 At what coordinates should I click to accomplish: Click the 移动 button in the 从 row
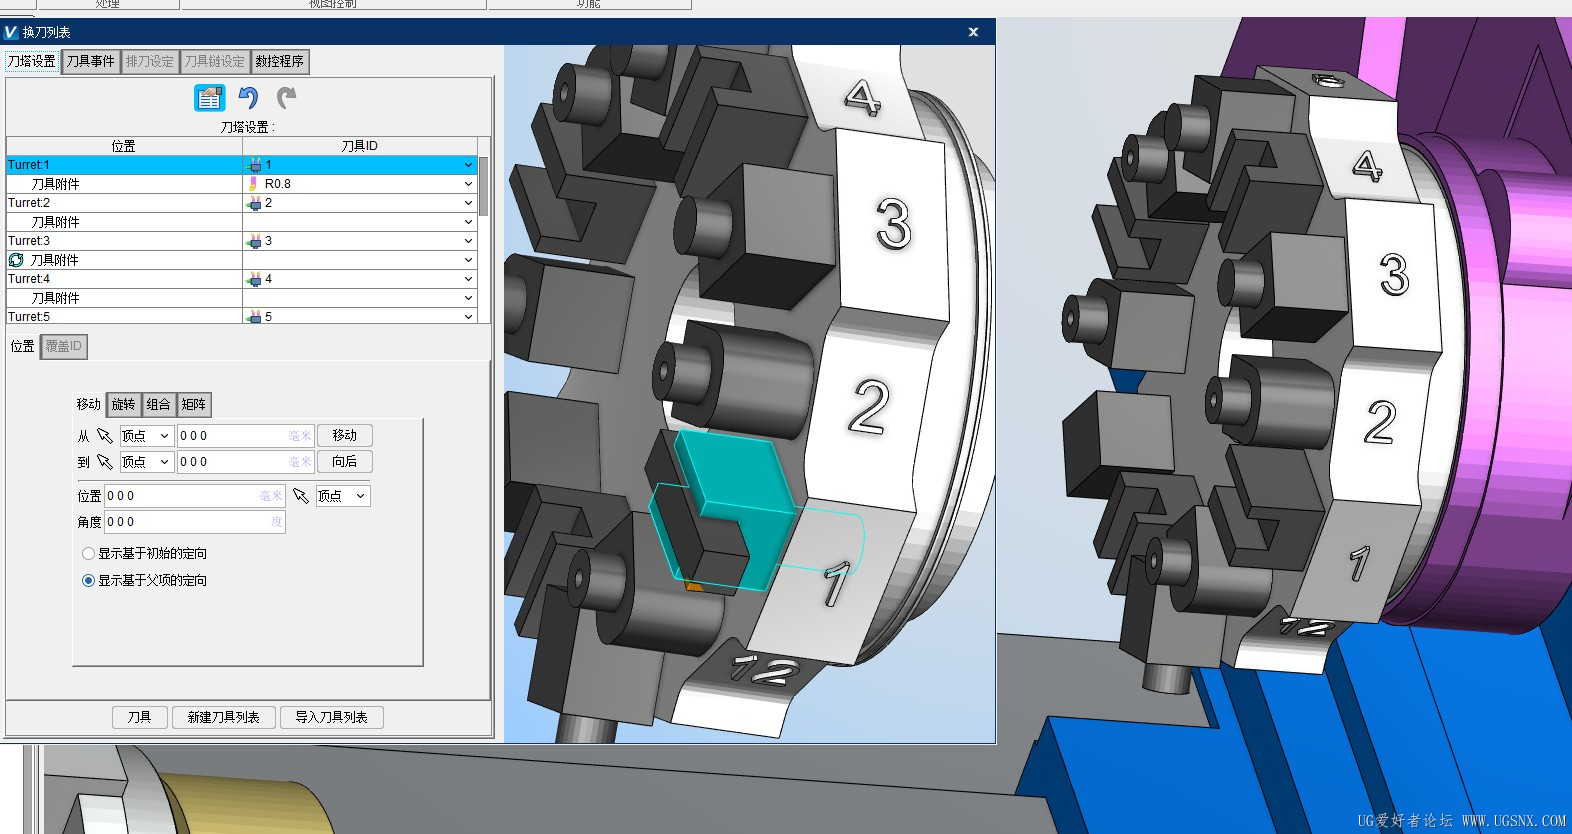click(345, 436)
